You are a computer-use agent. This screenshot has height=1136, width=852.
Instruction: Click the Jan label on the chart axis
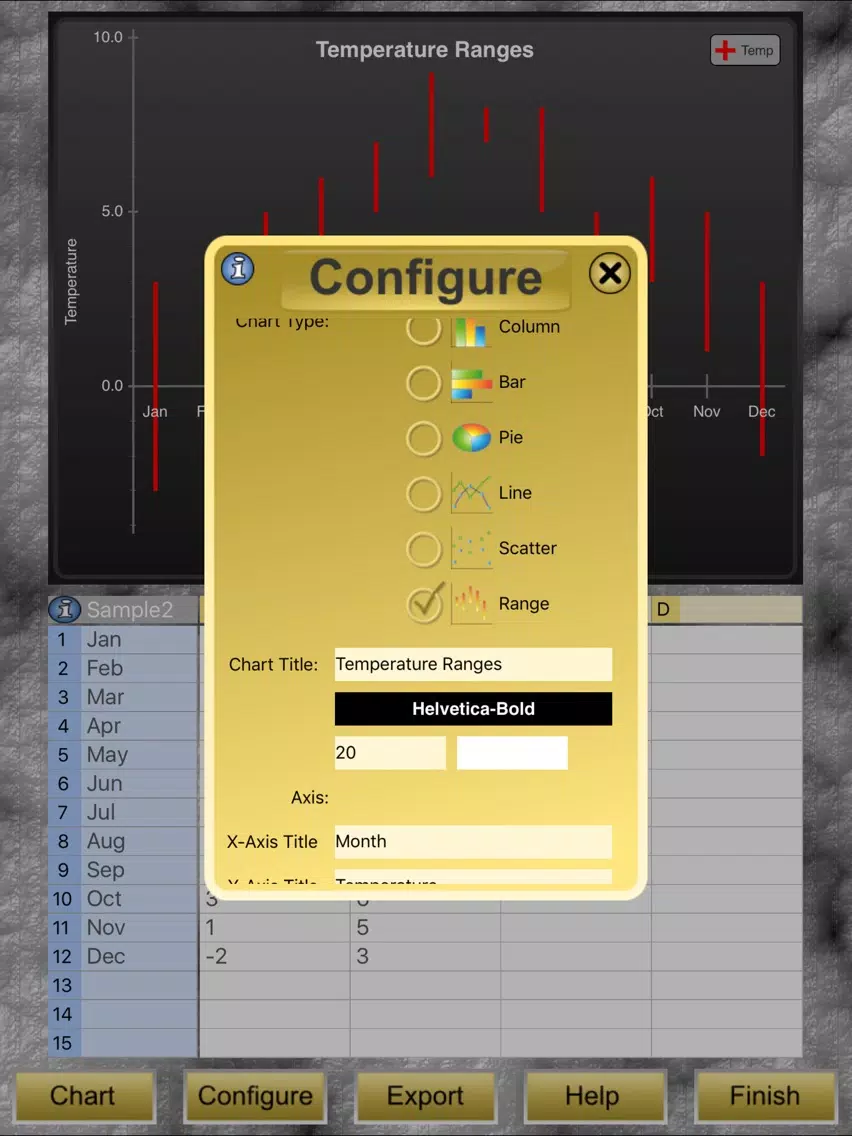point(155,412)
